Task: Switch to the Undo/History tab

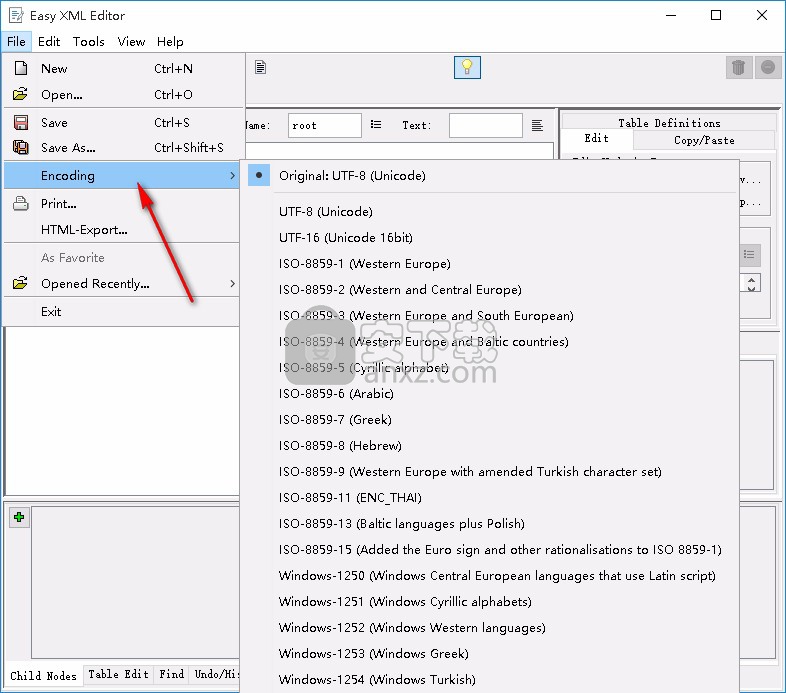Action: coord(216,674)
